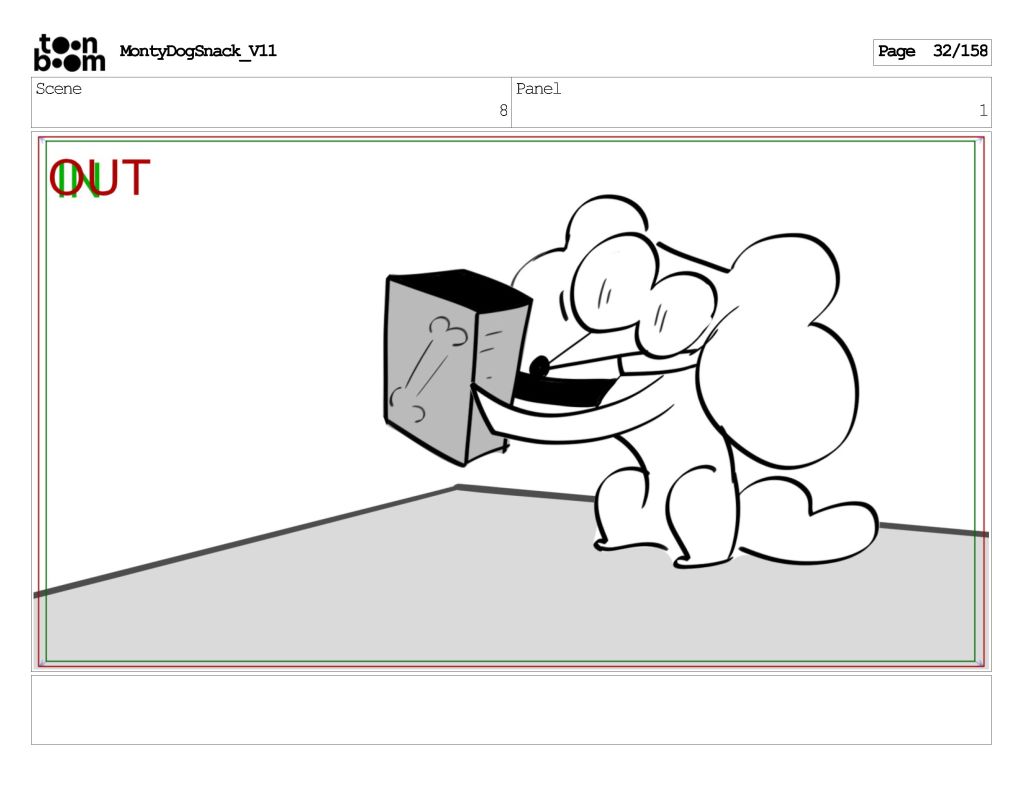
Task: Click the empty notes box below the panel
Action: point(511,709)
